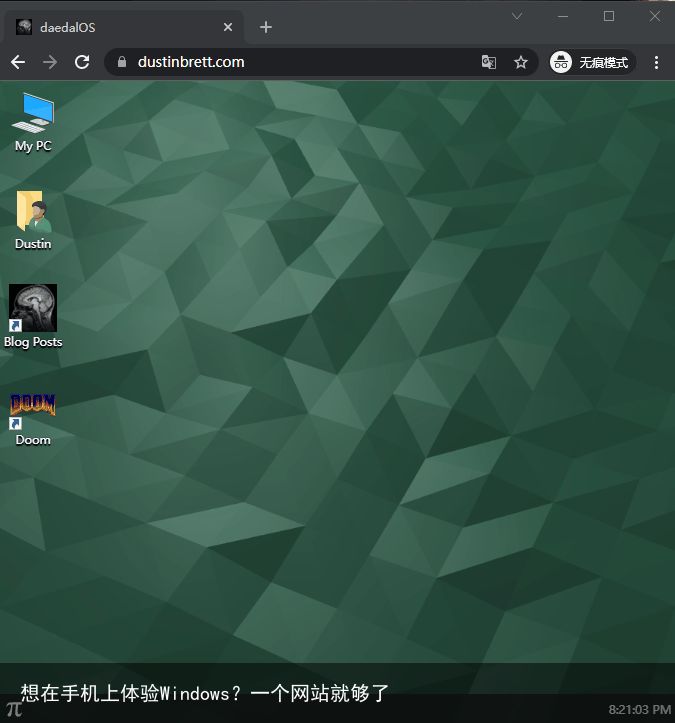Viewport: 675px width, 723px height.
Task: Open a new tab with the plus button
Action: [266, 27]
